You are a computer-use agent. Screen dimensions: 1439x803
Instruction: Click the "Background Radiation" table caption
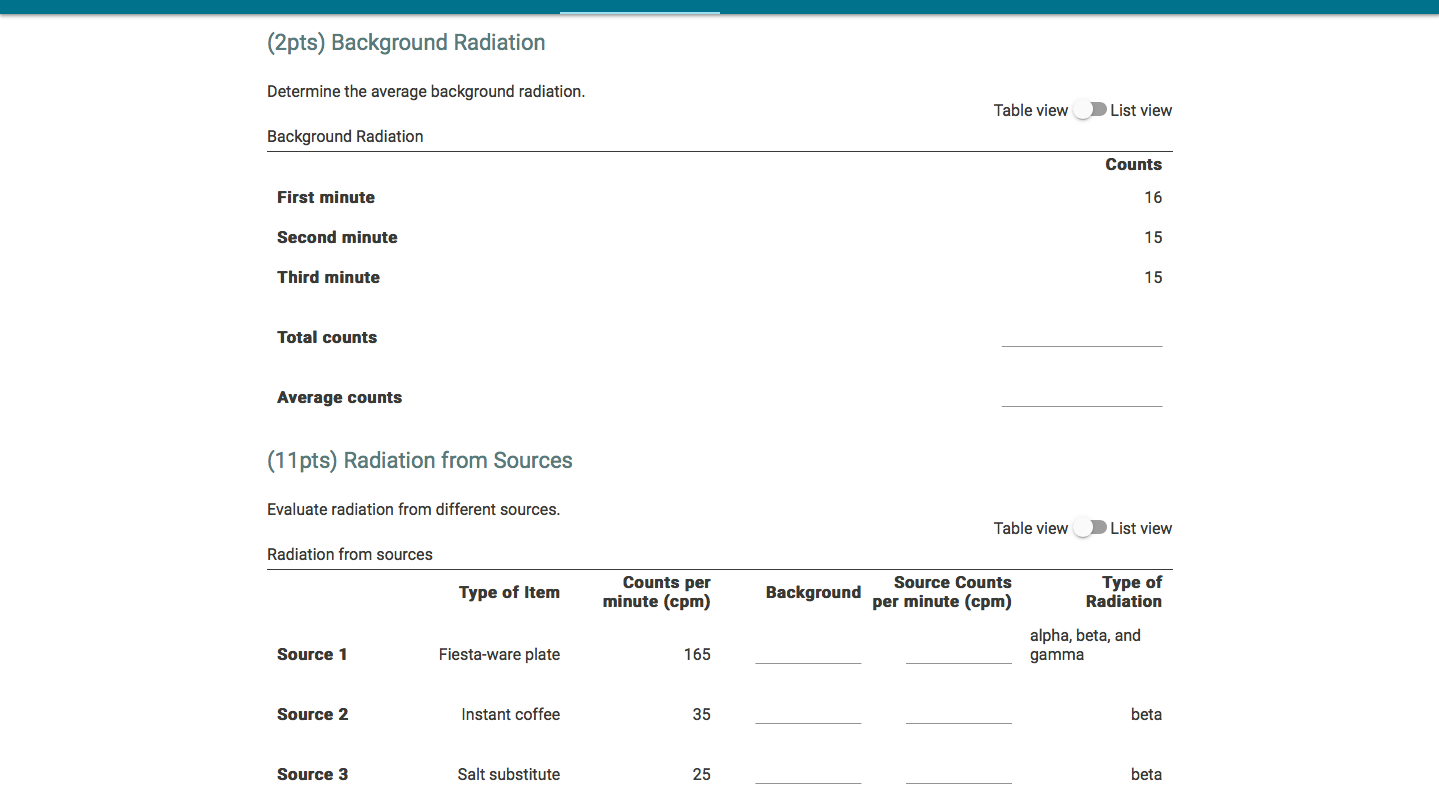[345, 136]
